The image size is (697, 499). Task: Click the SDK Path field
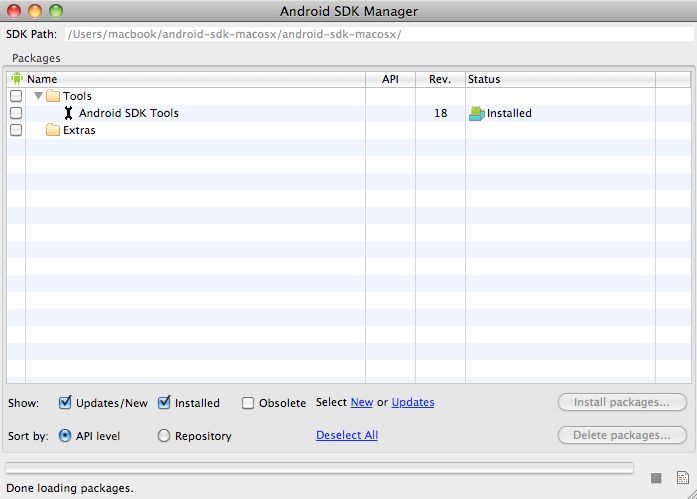(379, 34)
